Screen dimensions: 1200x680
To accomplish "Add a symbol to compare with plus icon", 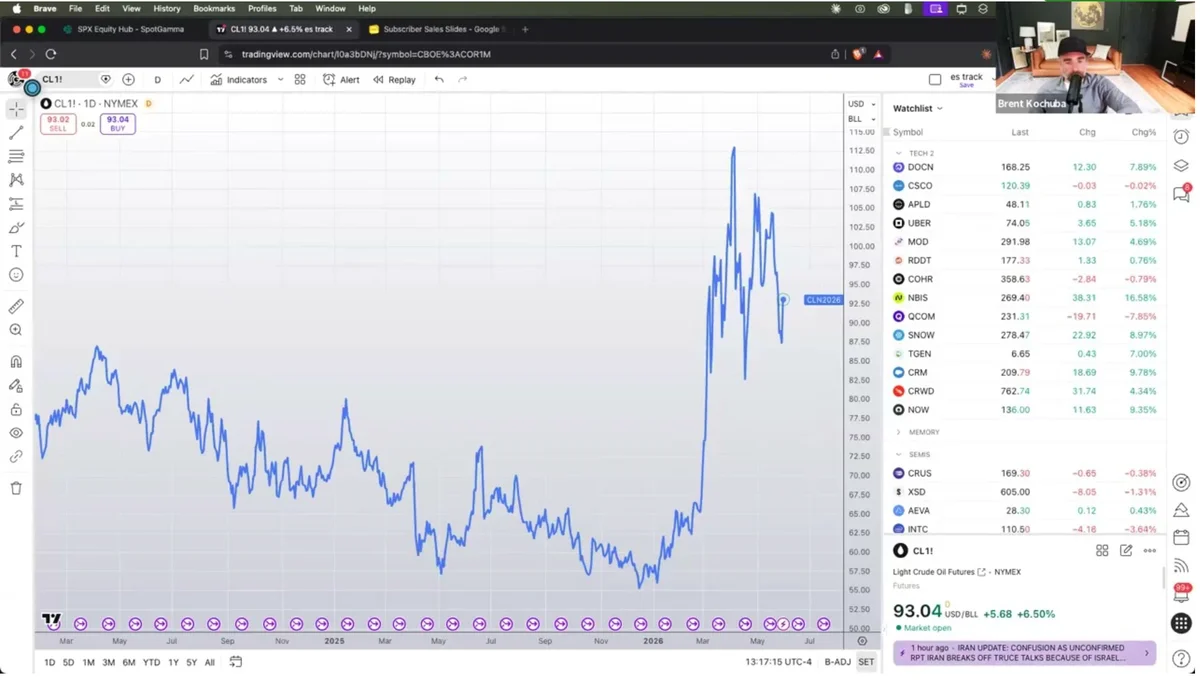I will pyautogui.click(x=128, y=79).
